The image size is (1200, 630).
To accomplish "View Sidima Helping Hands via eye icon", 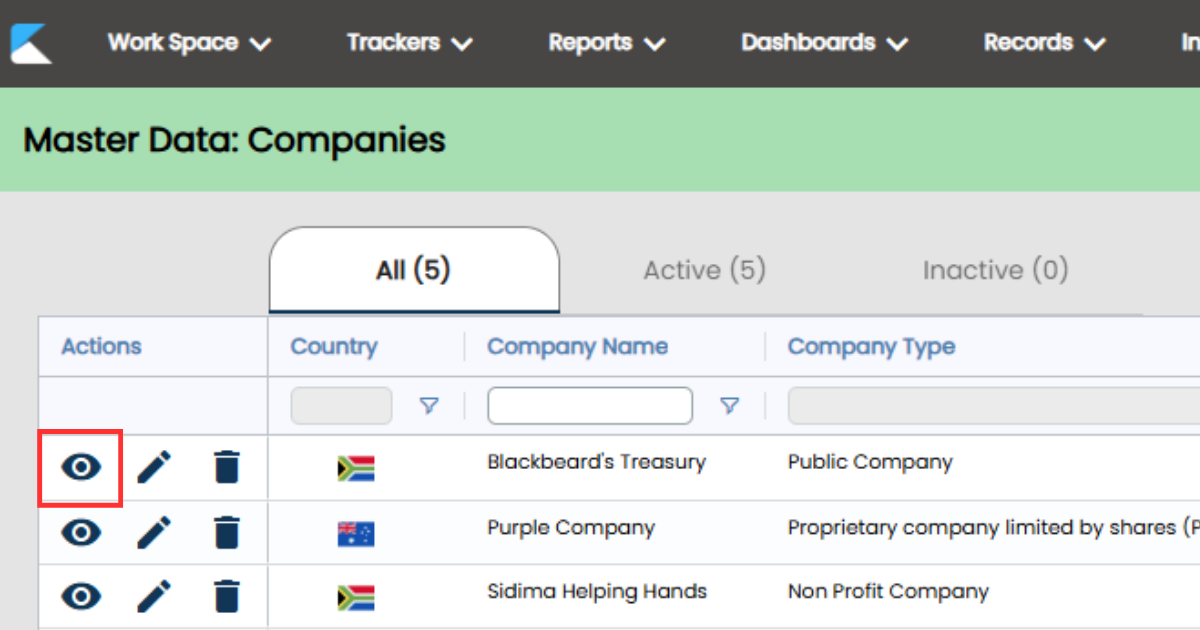I will click(81, 597).
